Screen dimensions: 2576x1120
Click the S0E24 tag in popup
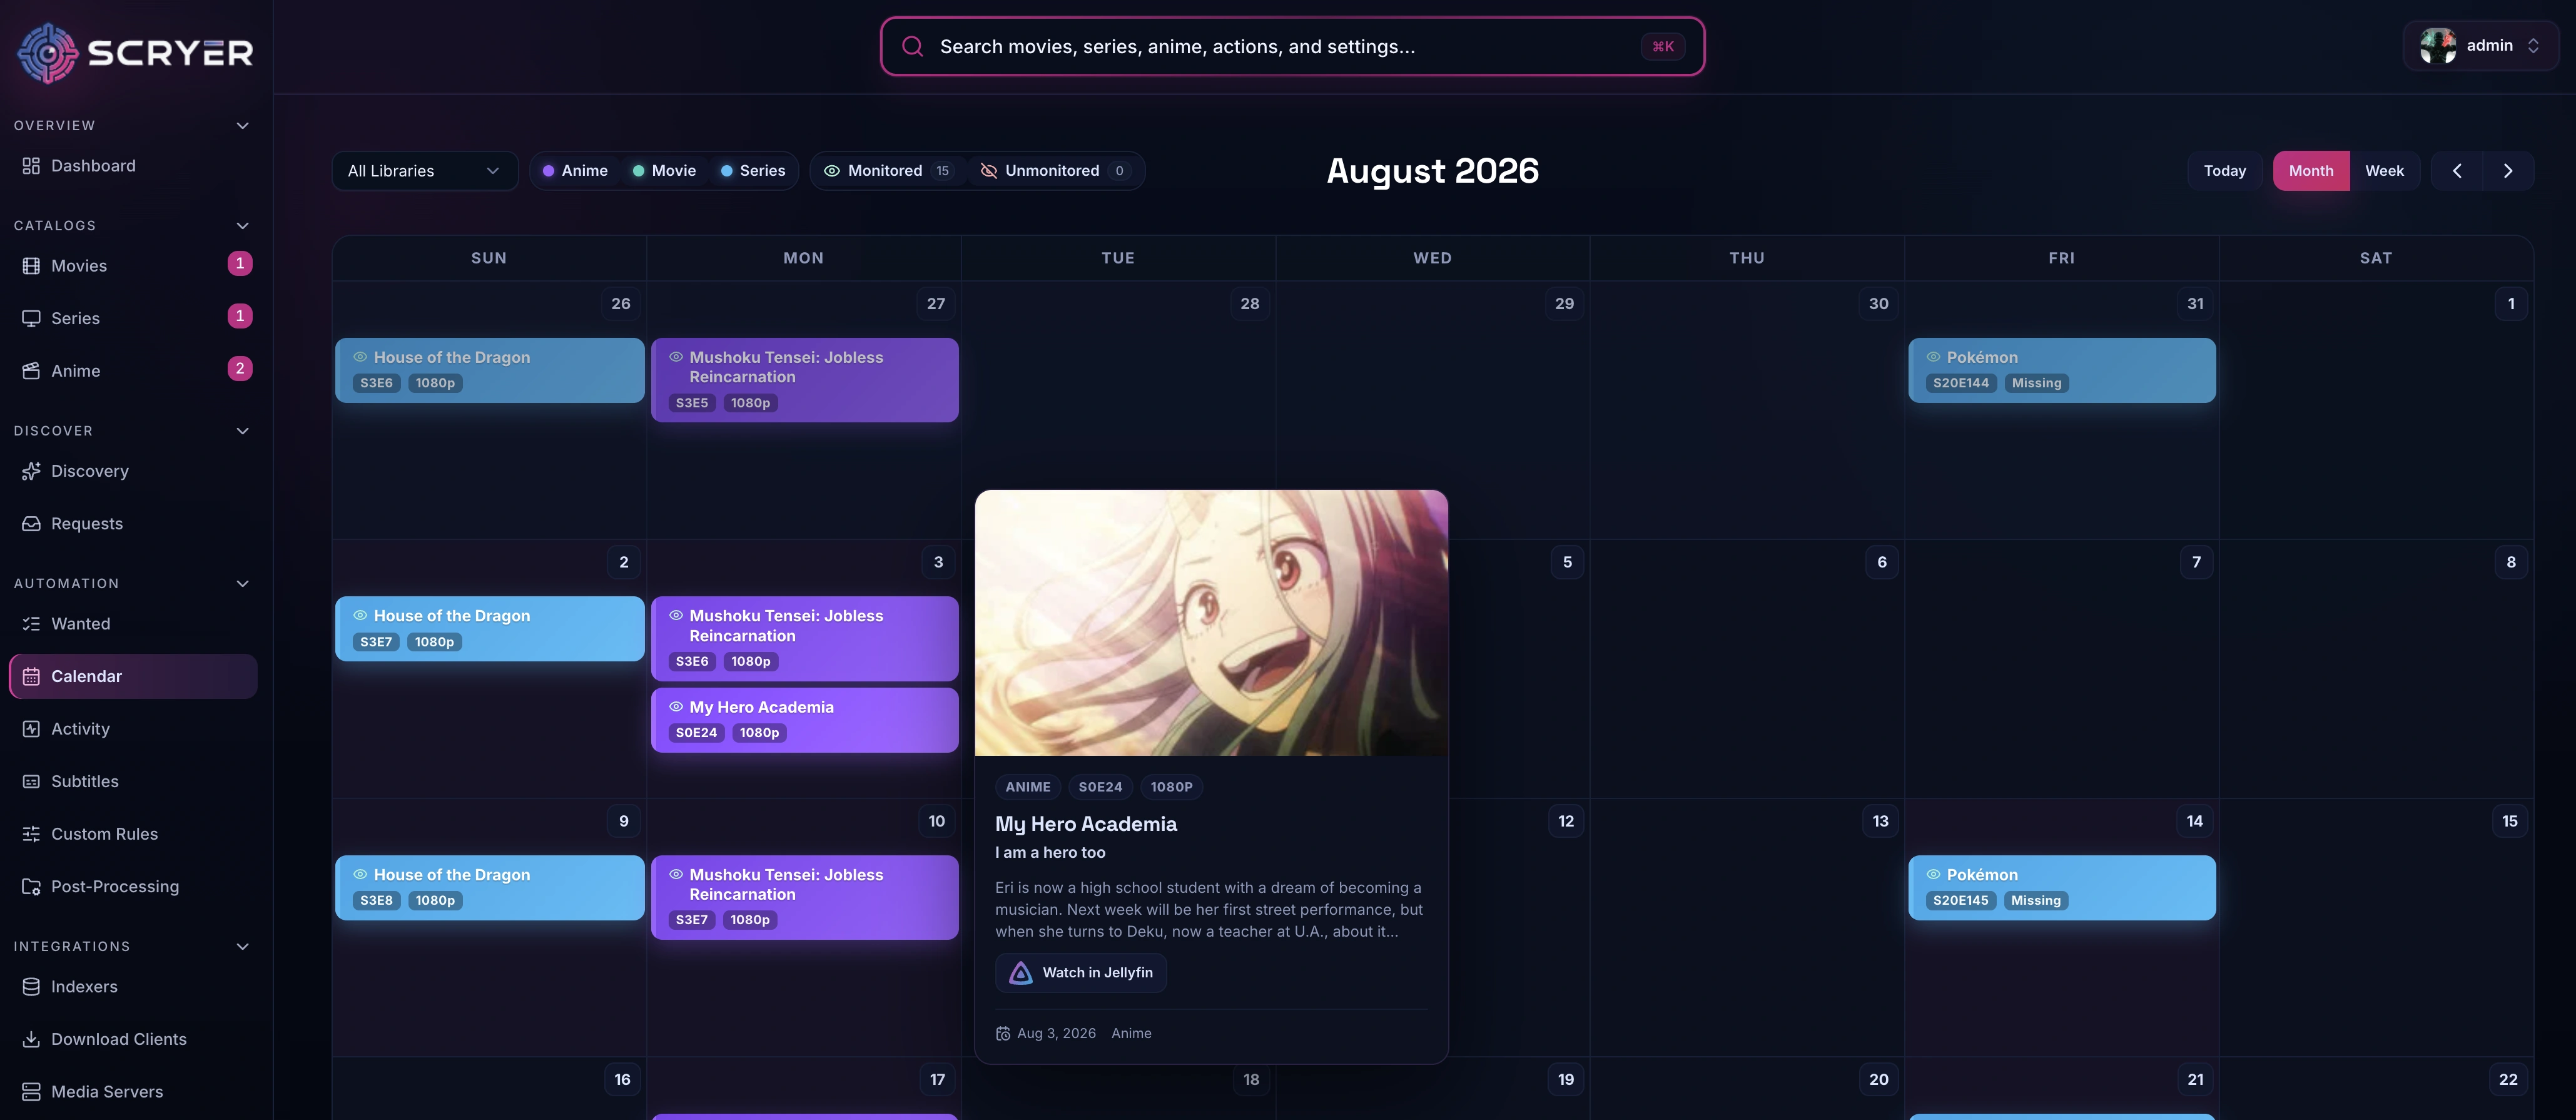tap(1100, 788)
